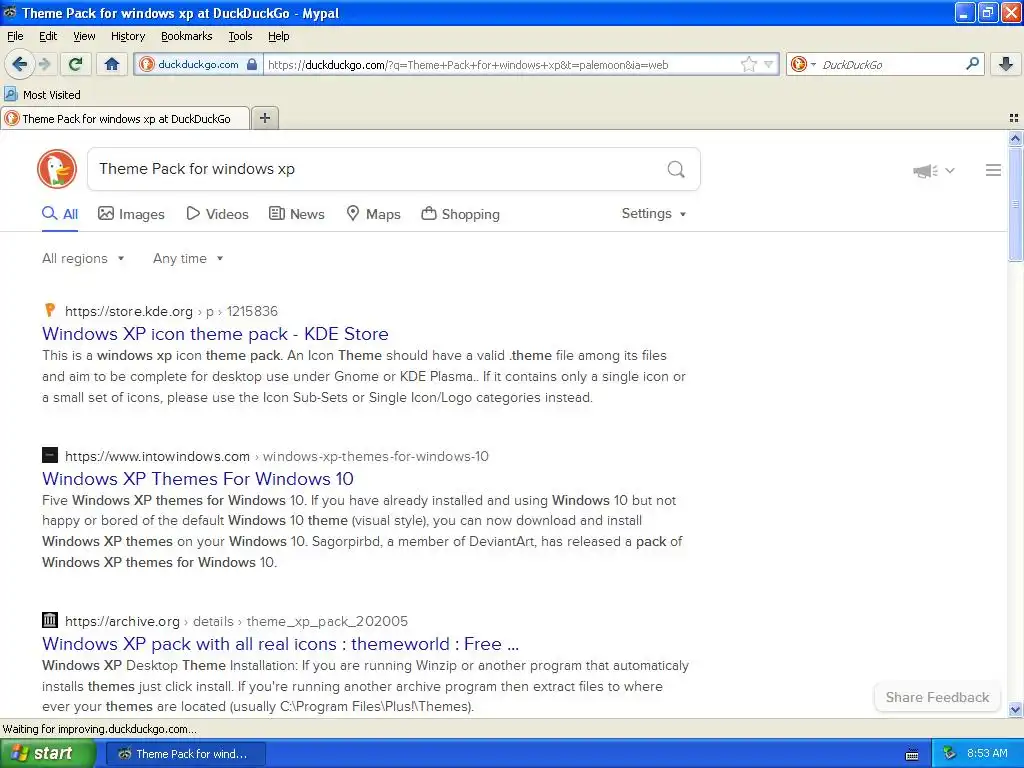Click the www.intowindows.com result URL
The width and height of the screenshot is (1024, 768).
click(x=276, y=456)
